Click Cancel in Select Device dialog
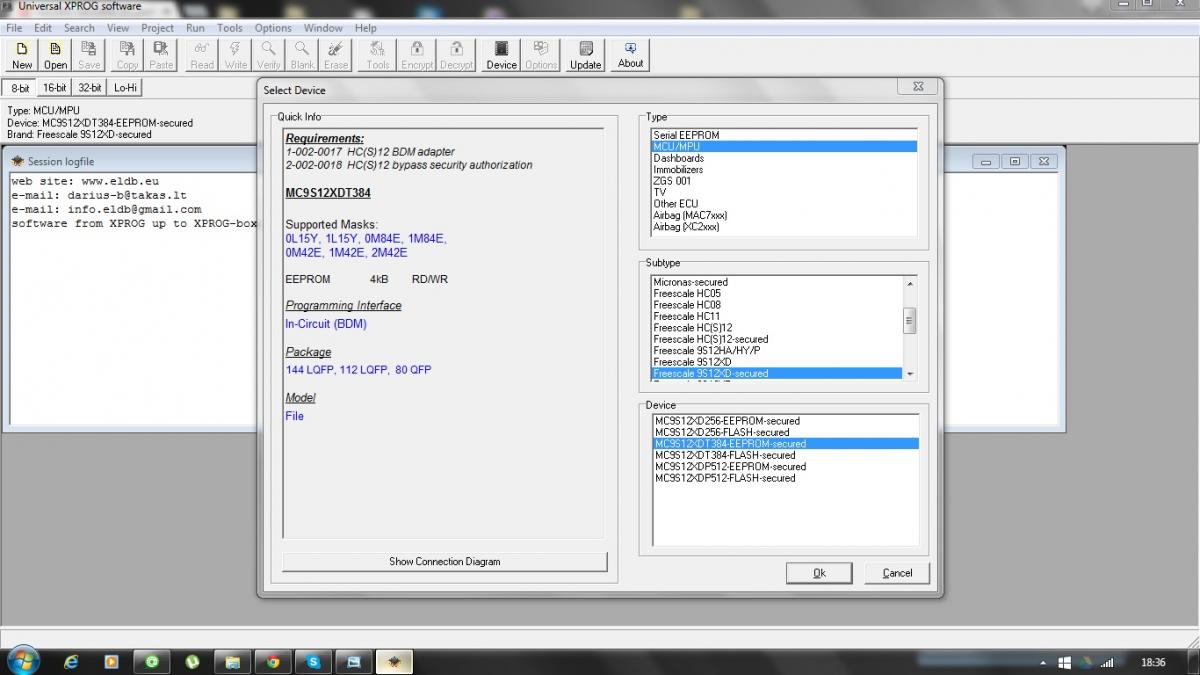The height and width of the screenshot is (675, 1200). coord(897,573)
